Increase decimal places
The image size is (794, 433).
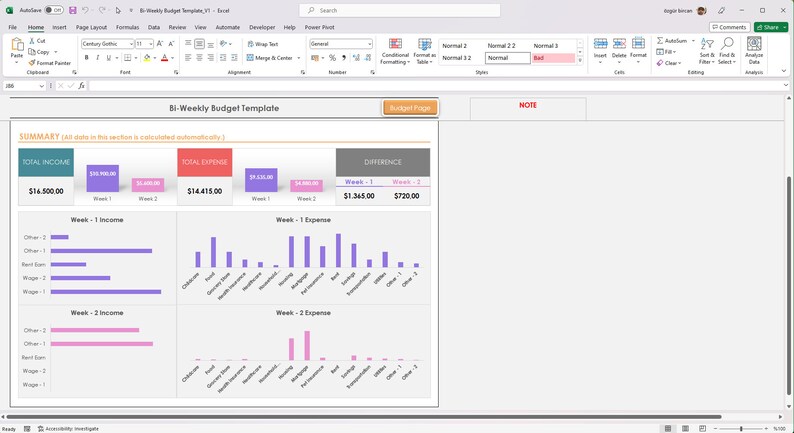(356, 58)
